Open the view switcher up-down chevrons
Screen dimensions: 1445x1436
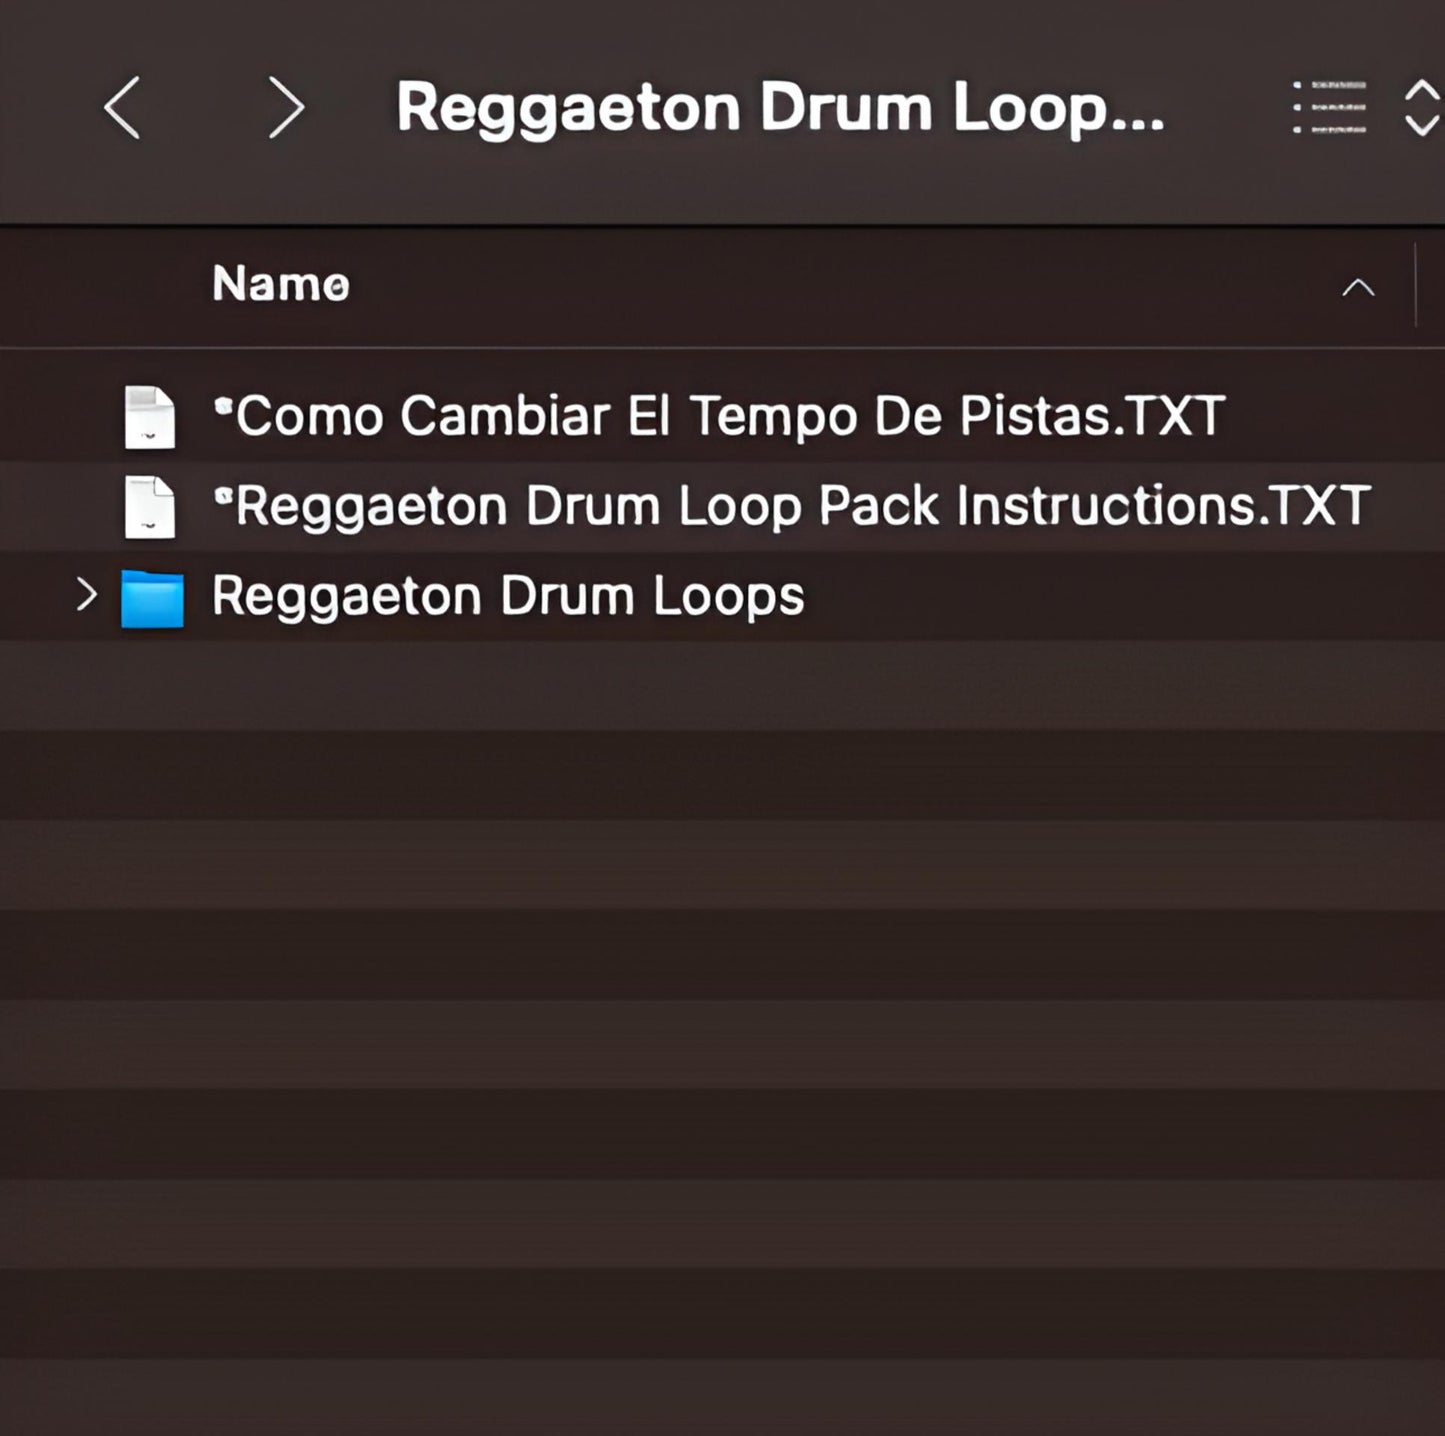1422,107
